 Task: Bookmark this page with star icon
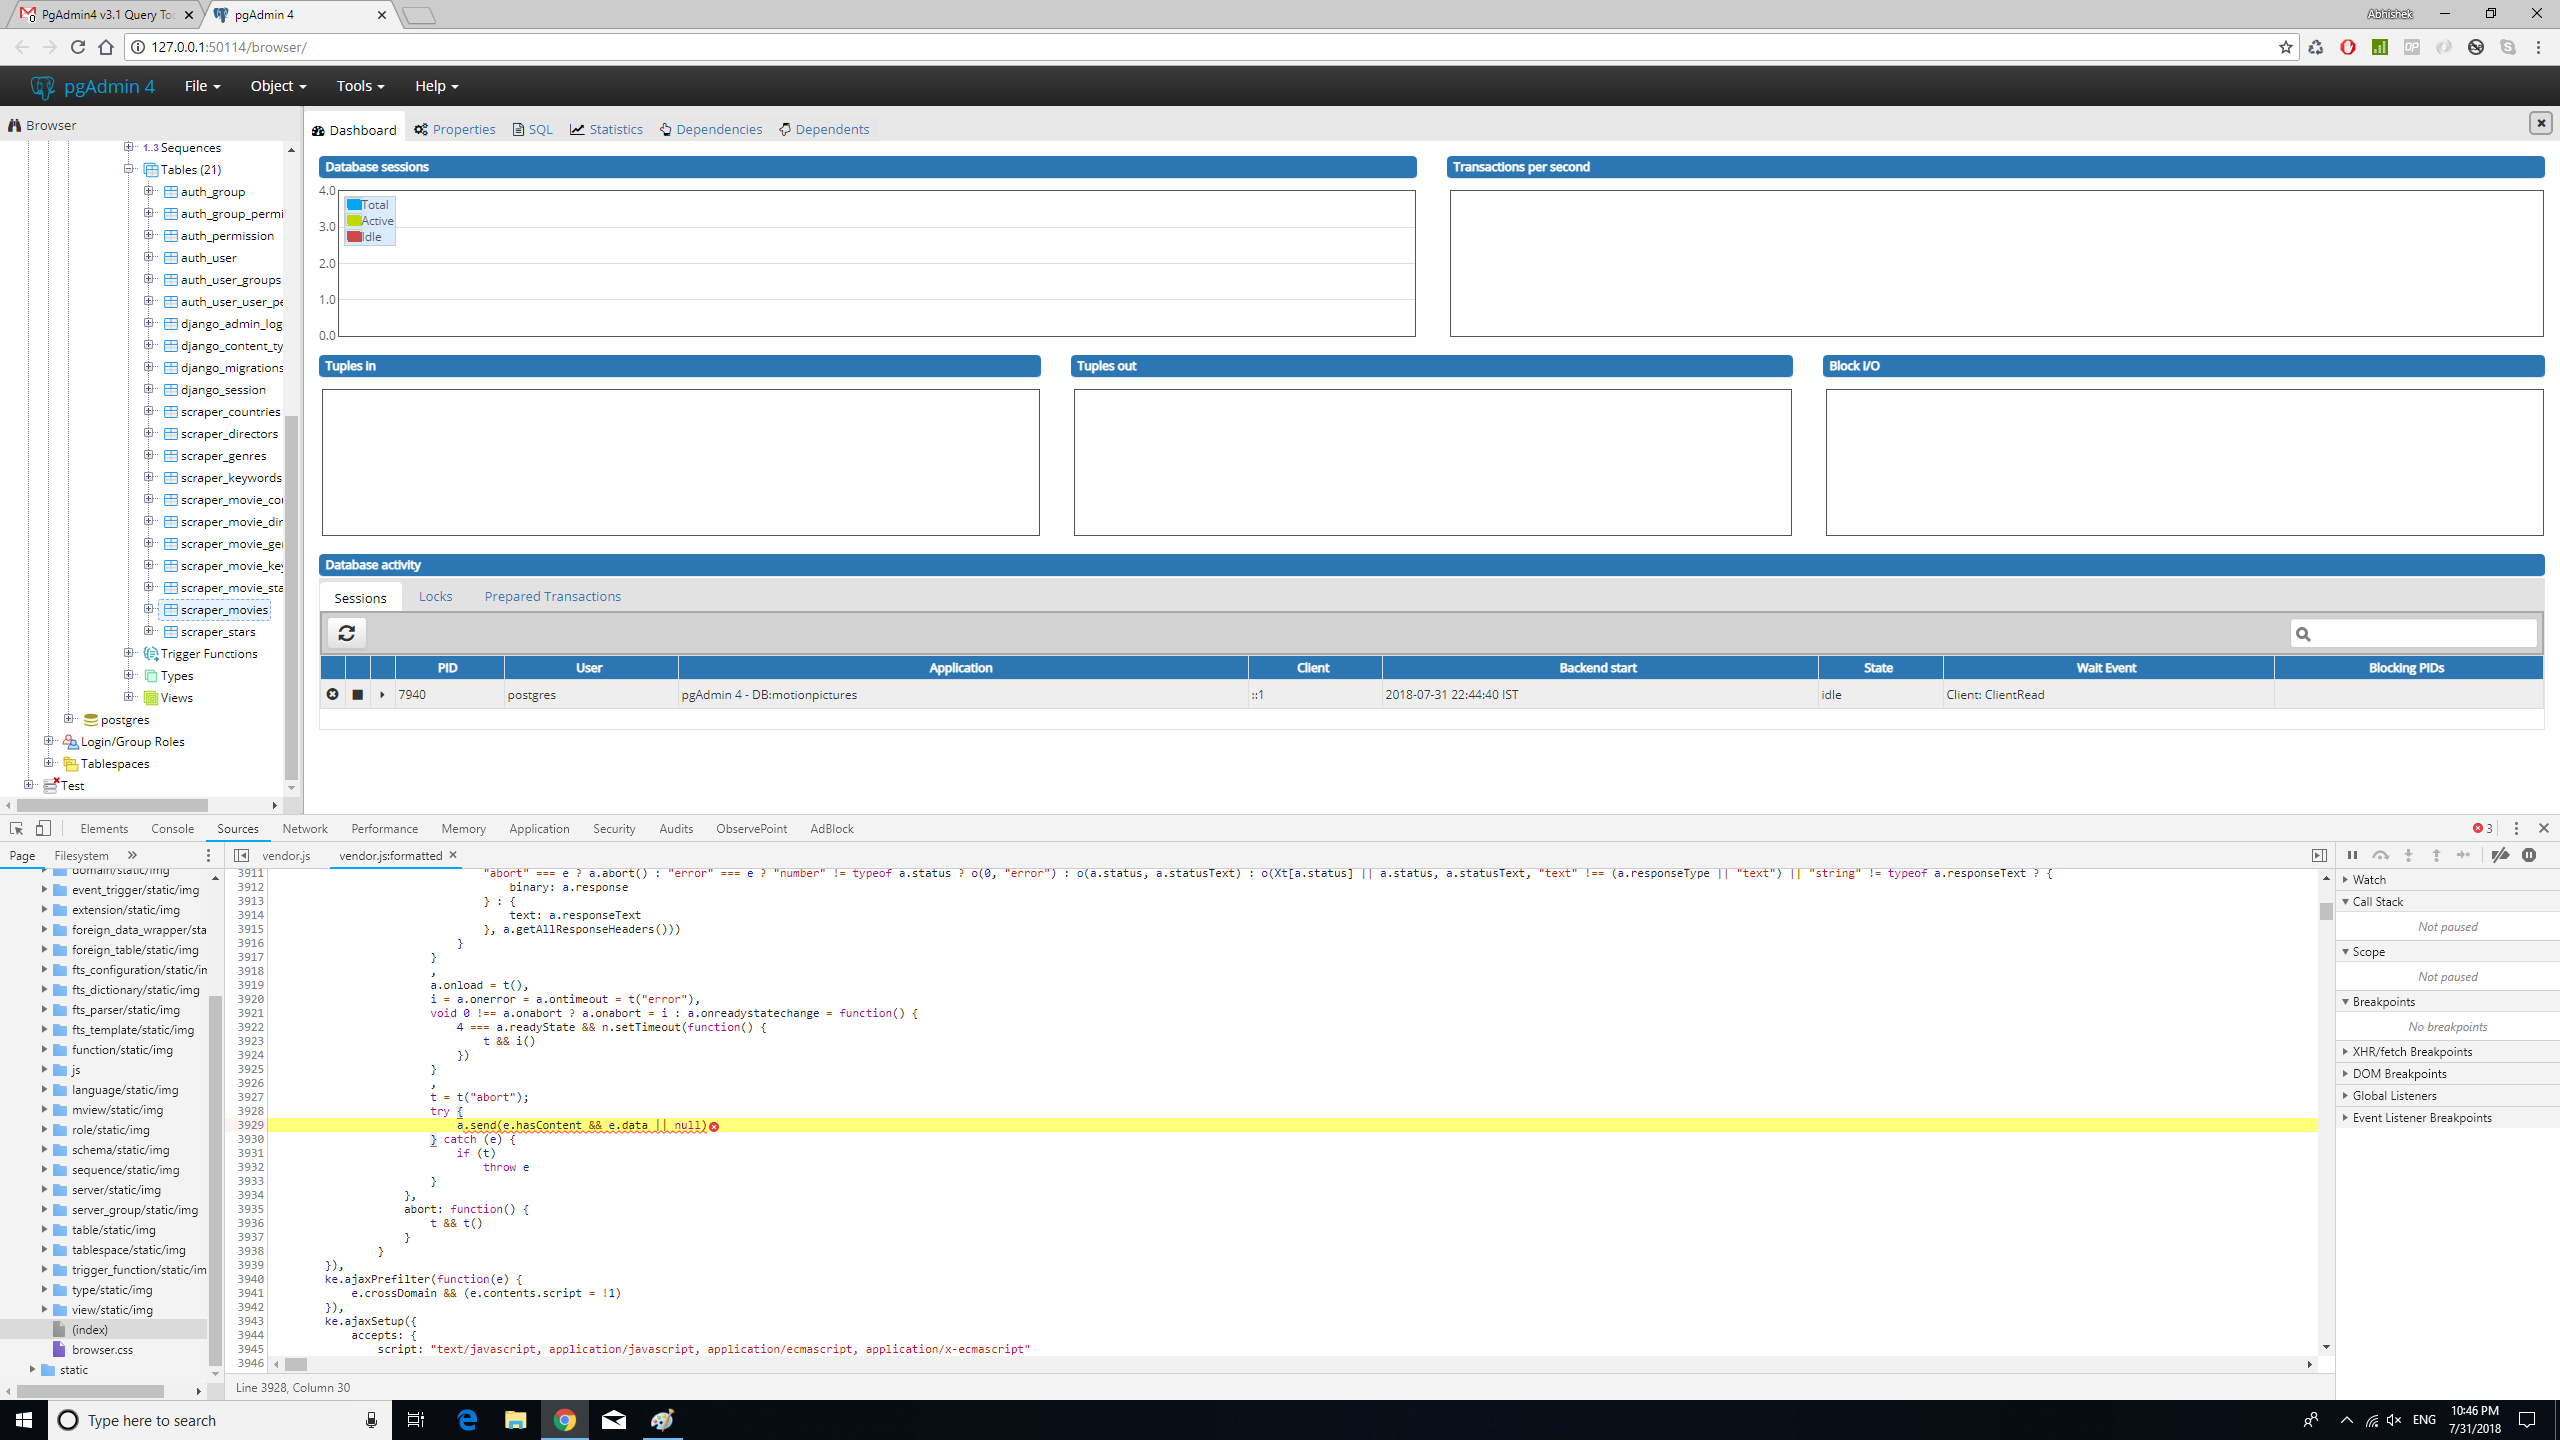pos(2286,47)
